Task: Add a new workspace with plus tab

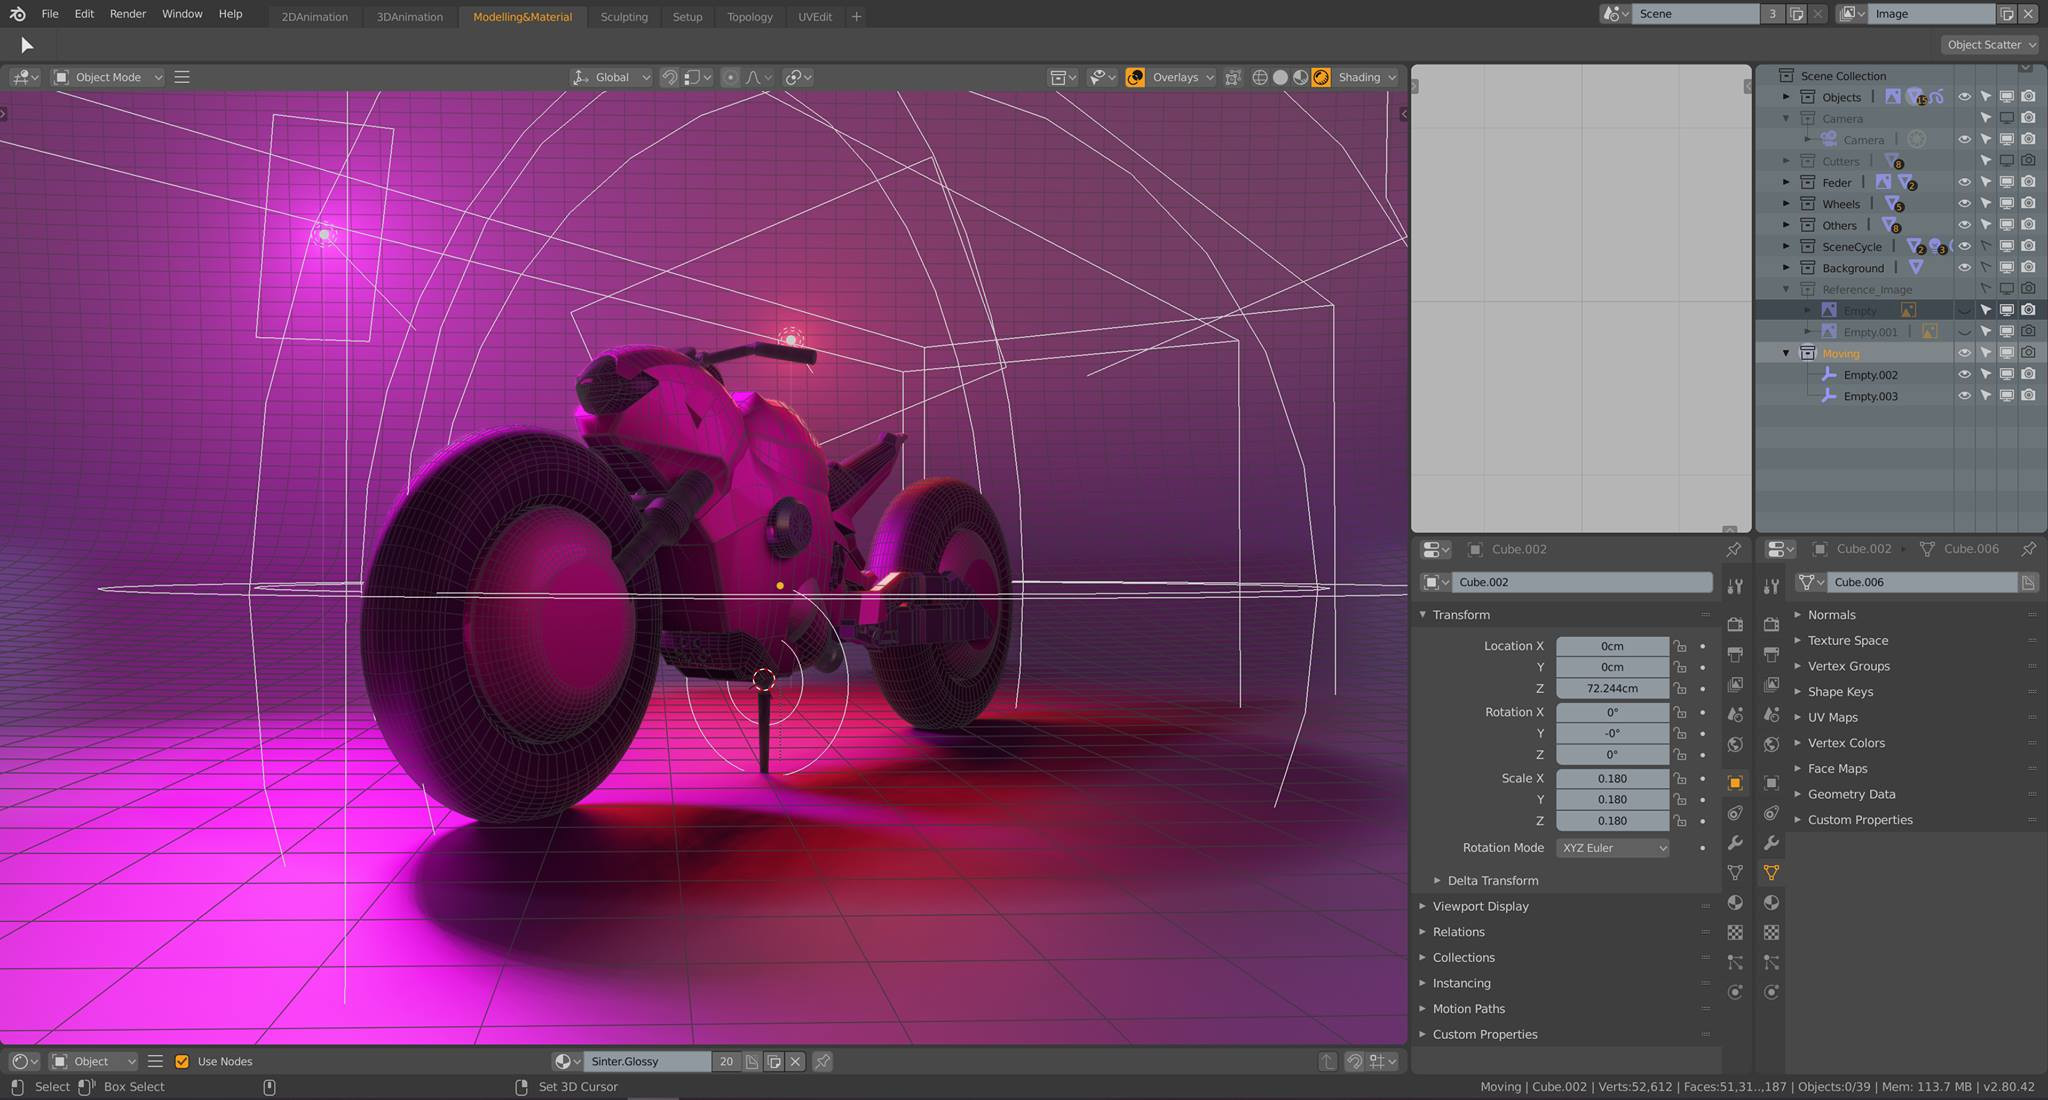Action: pos(856,16)
